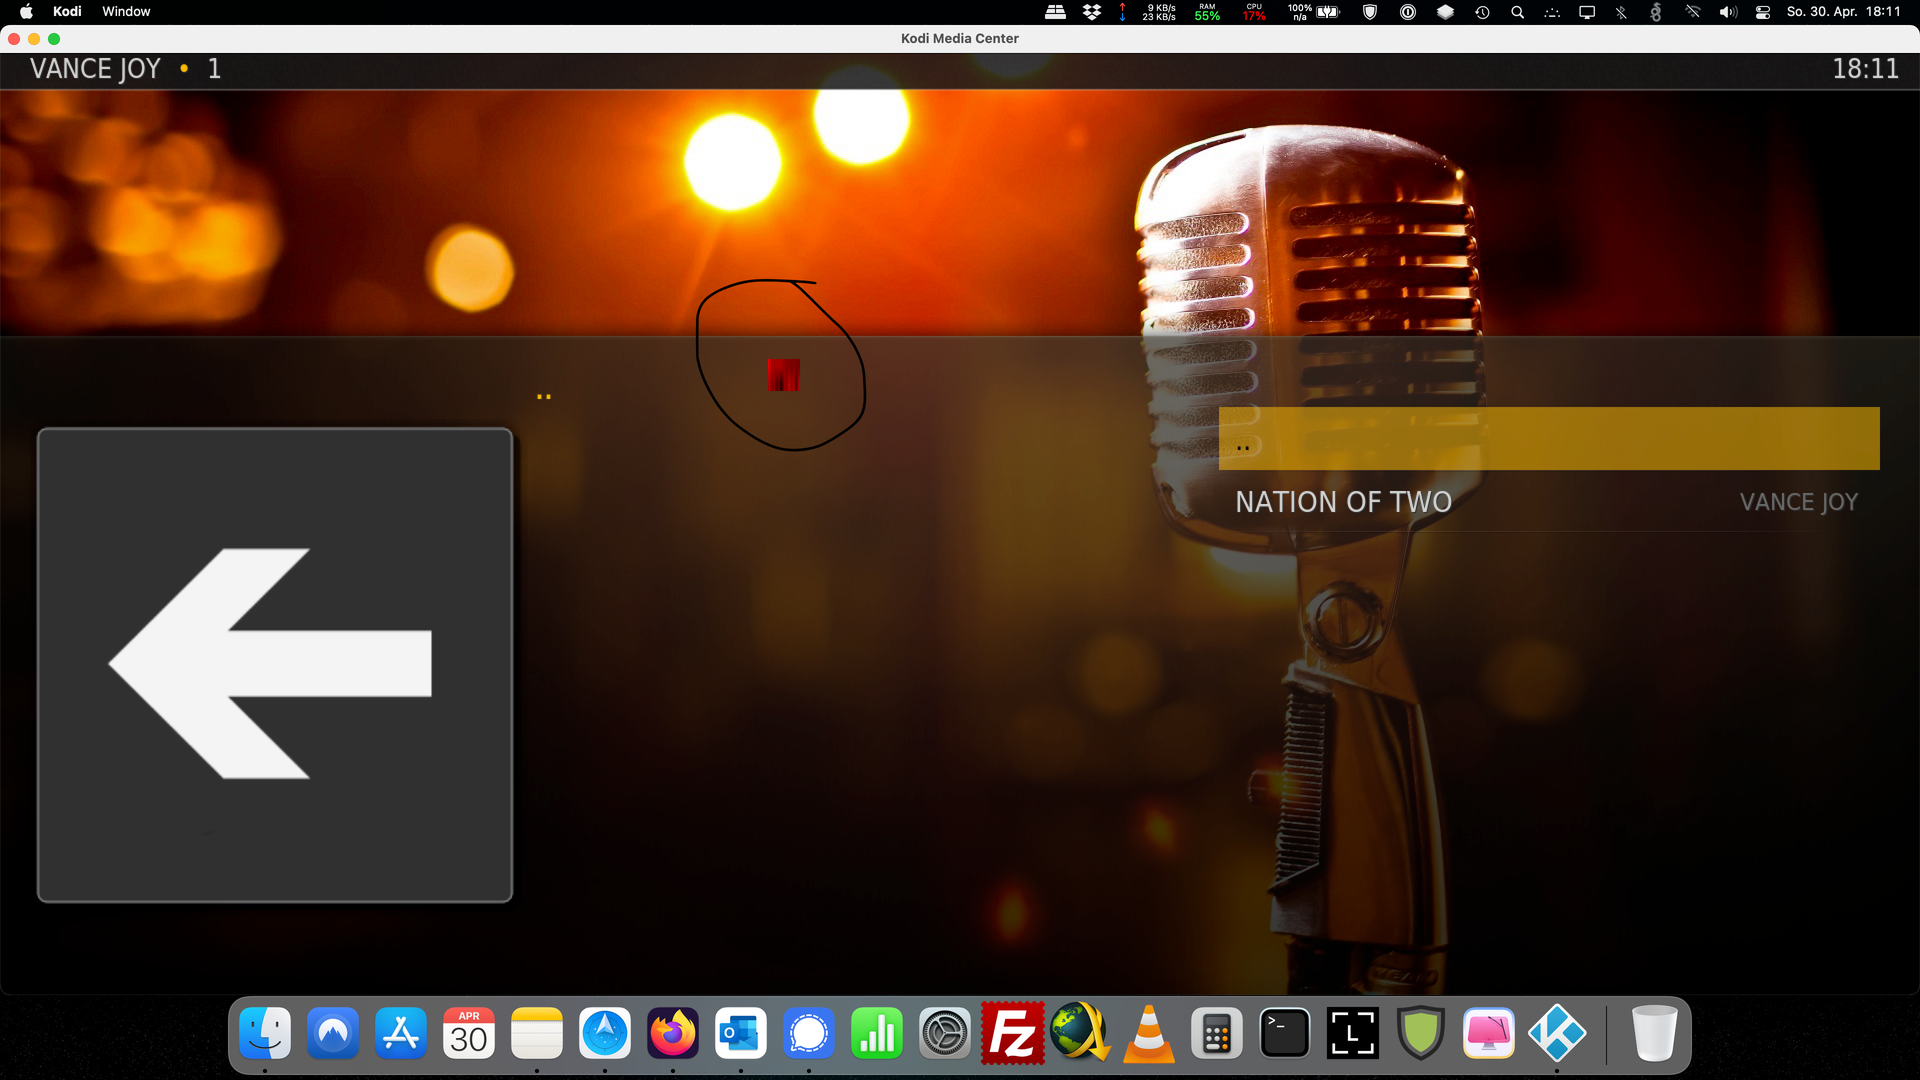Open the Calculator dock icon

pyautogui.click(x=1217, y=1034)
